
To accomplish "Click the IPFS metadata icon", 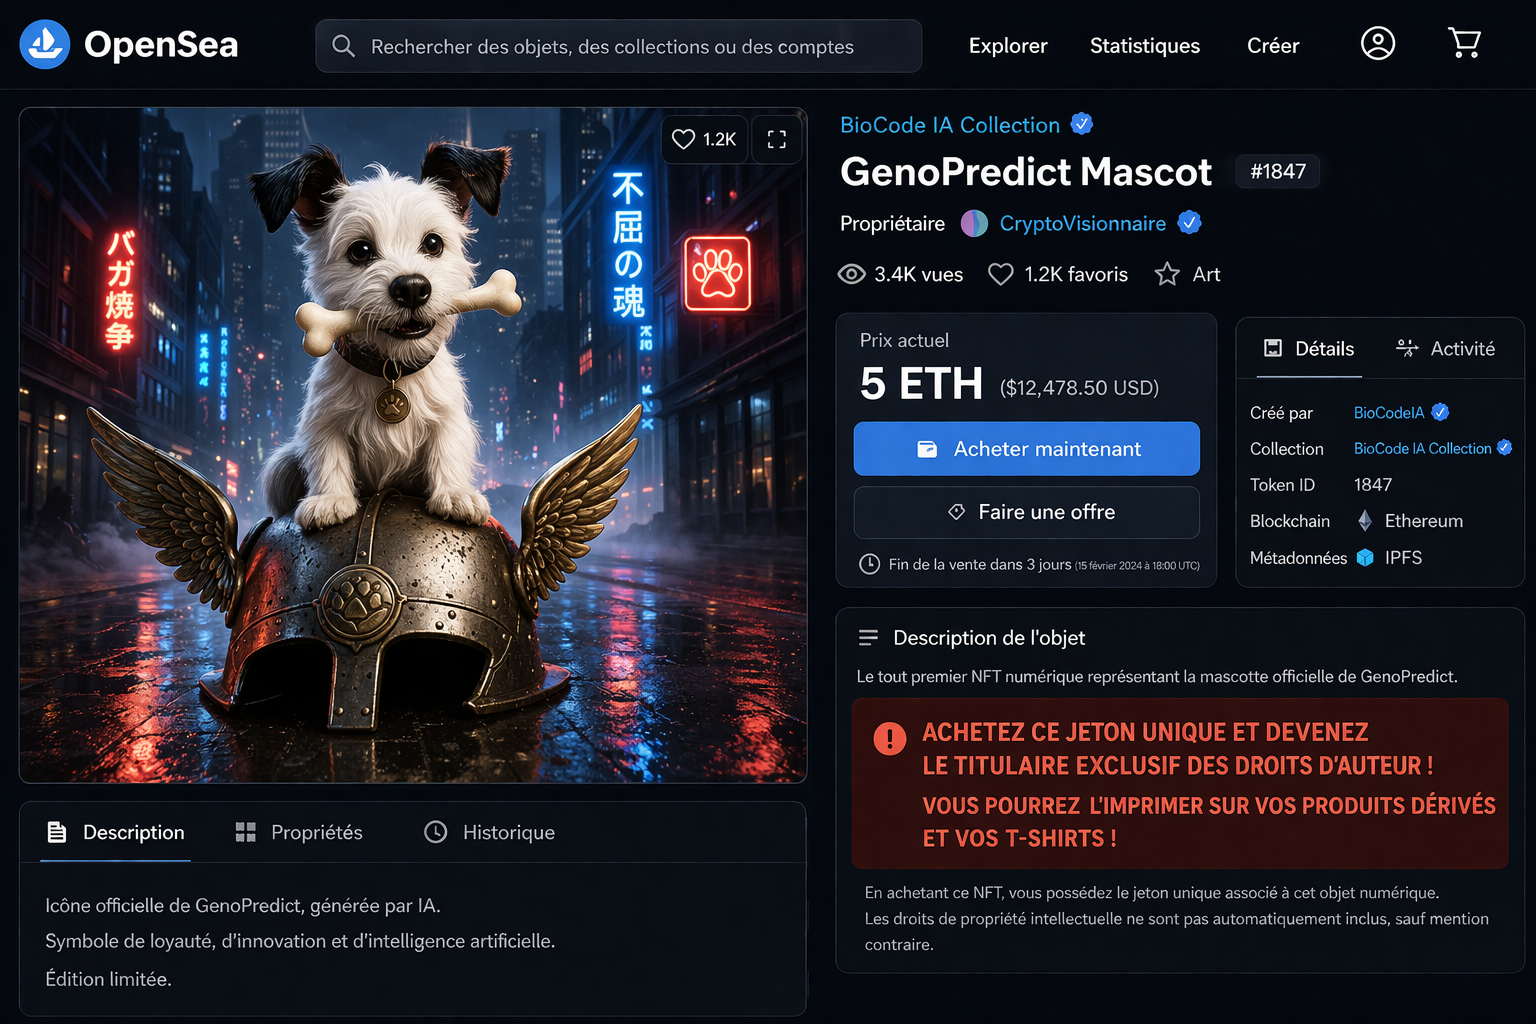I will pyautogui.click(x=1365, y=558).
